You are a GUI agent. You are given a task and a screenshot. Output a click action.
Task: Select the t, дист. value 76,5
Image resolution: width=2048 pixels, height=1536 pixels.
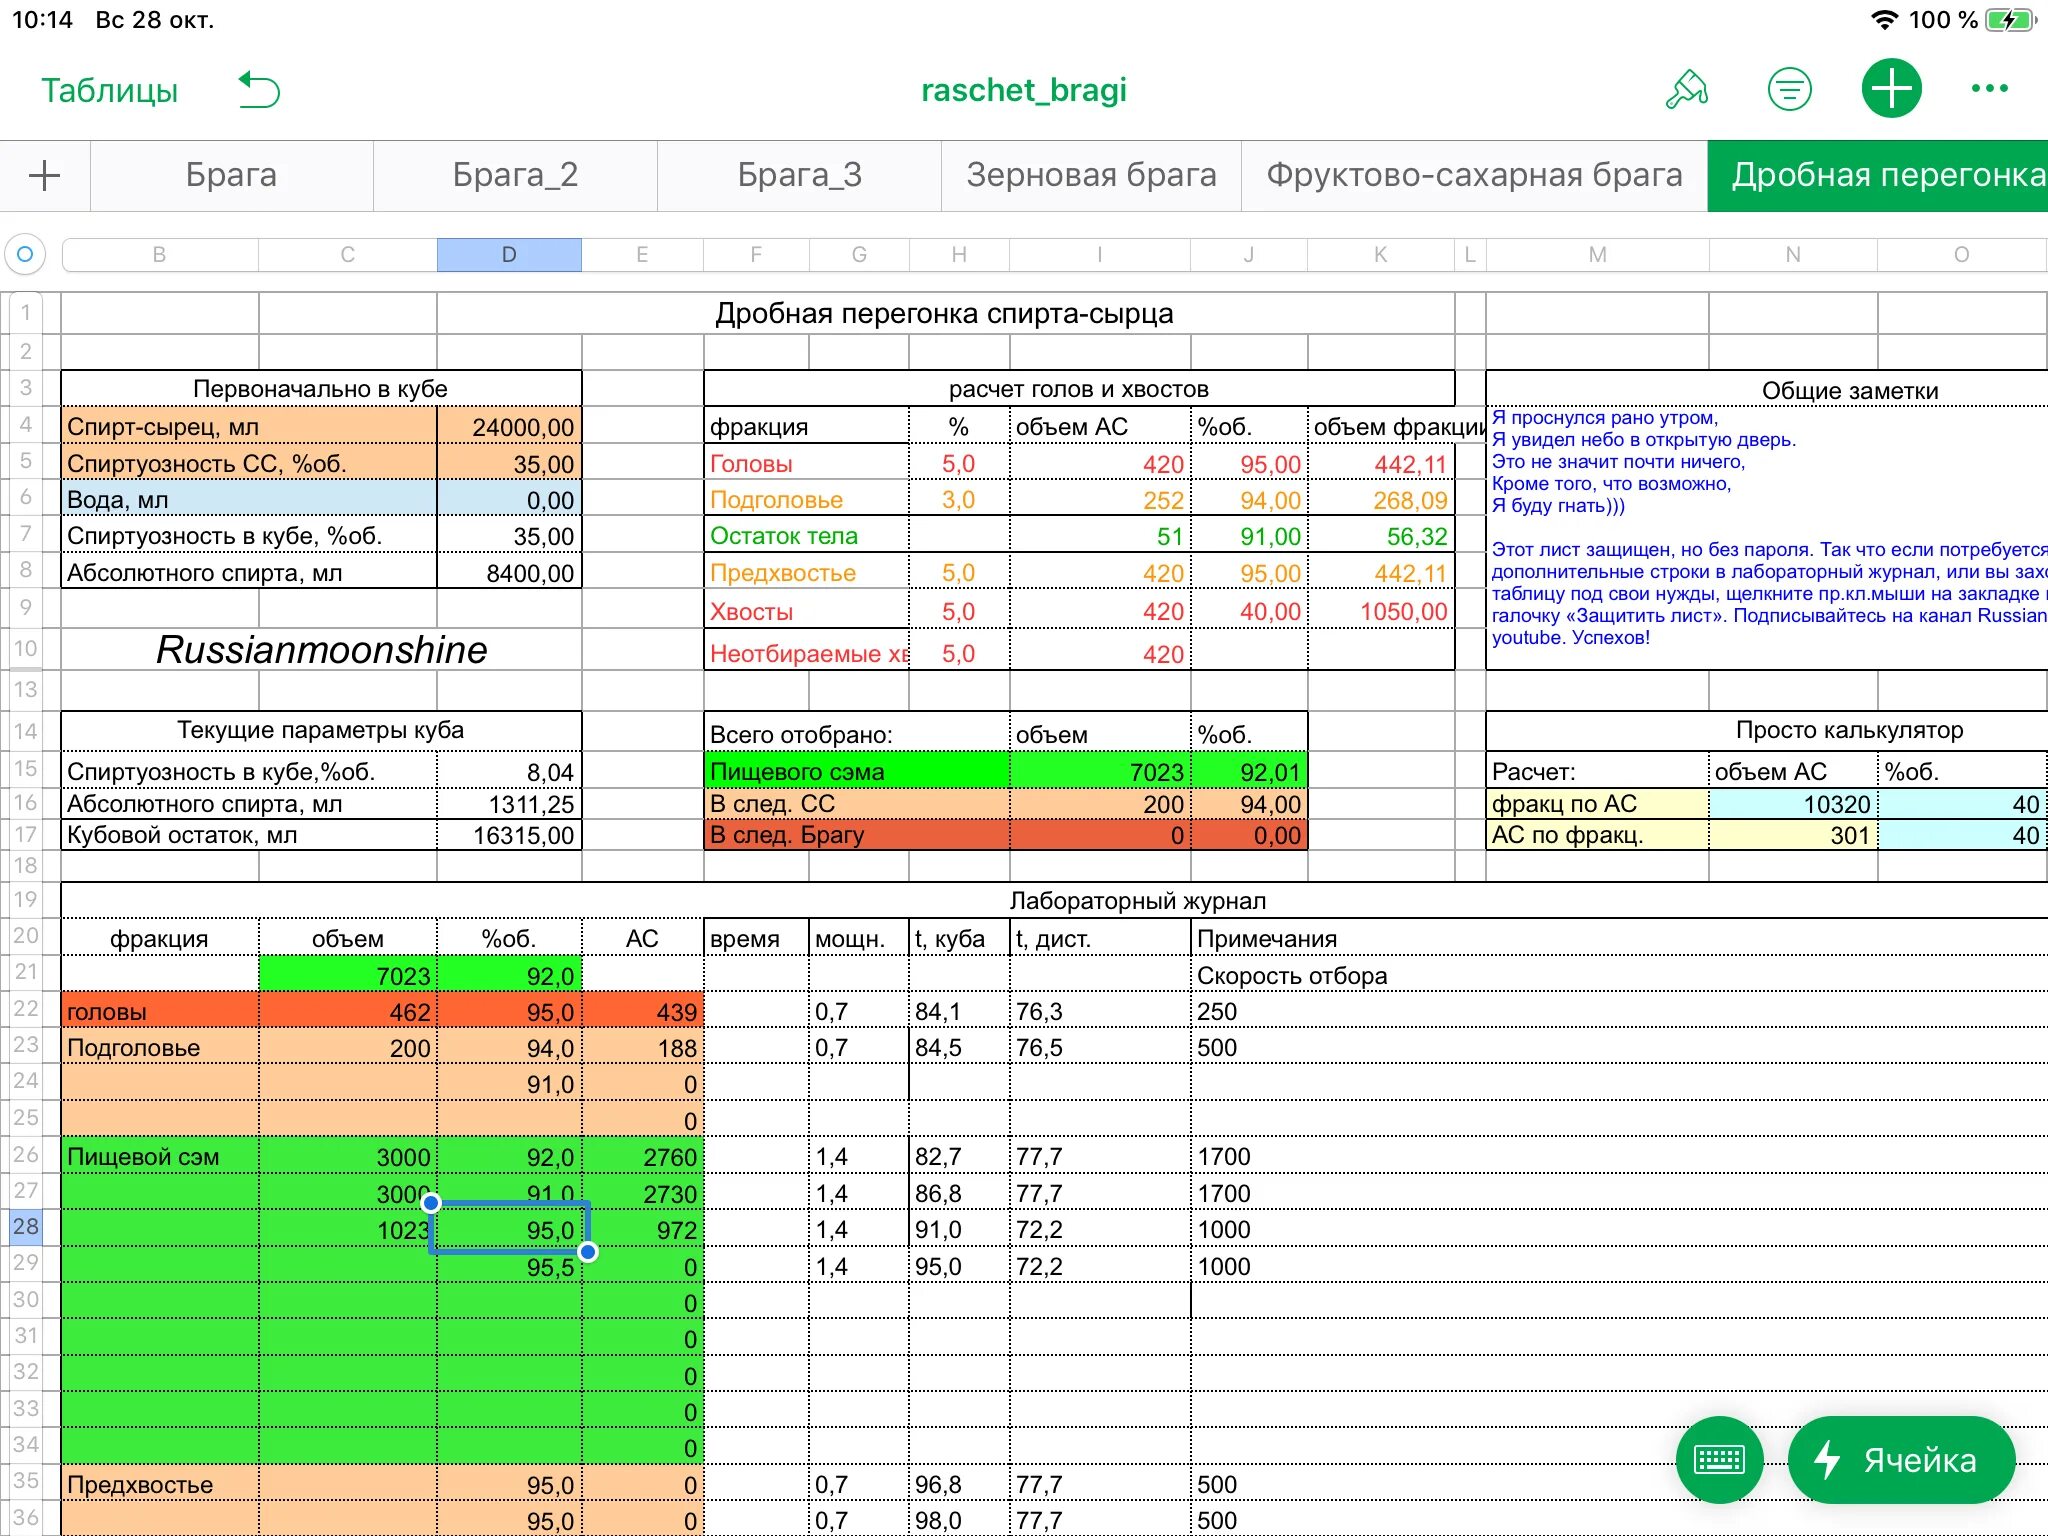tap(1100, 1047)
